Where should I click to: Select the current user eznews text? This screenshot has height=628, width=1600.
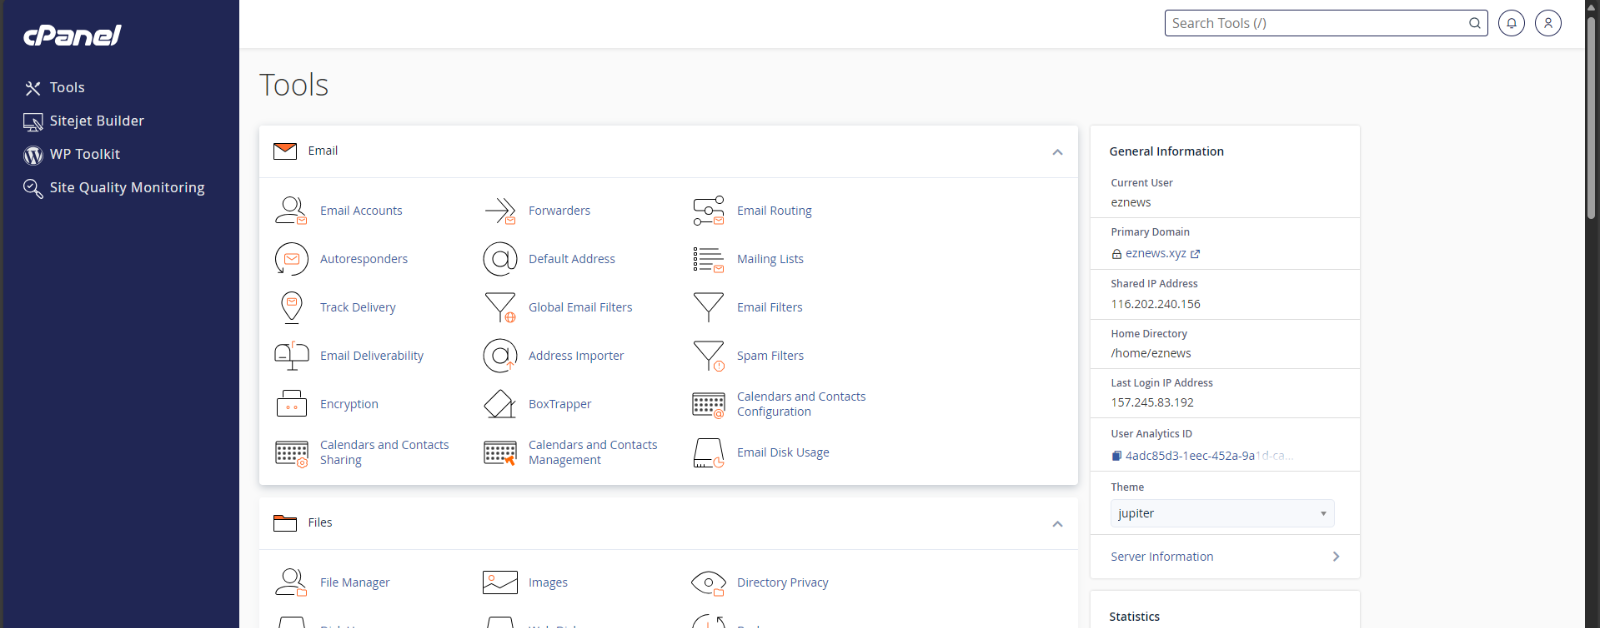coord(1131,203)
